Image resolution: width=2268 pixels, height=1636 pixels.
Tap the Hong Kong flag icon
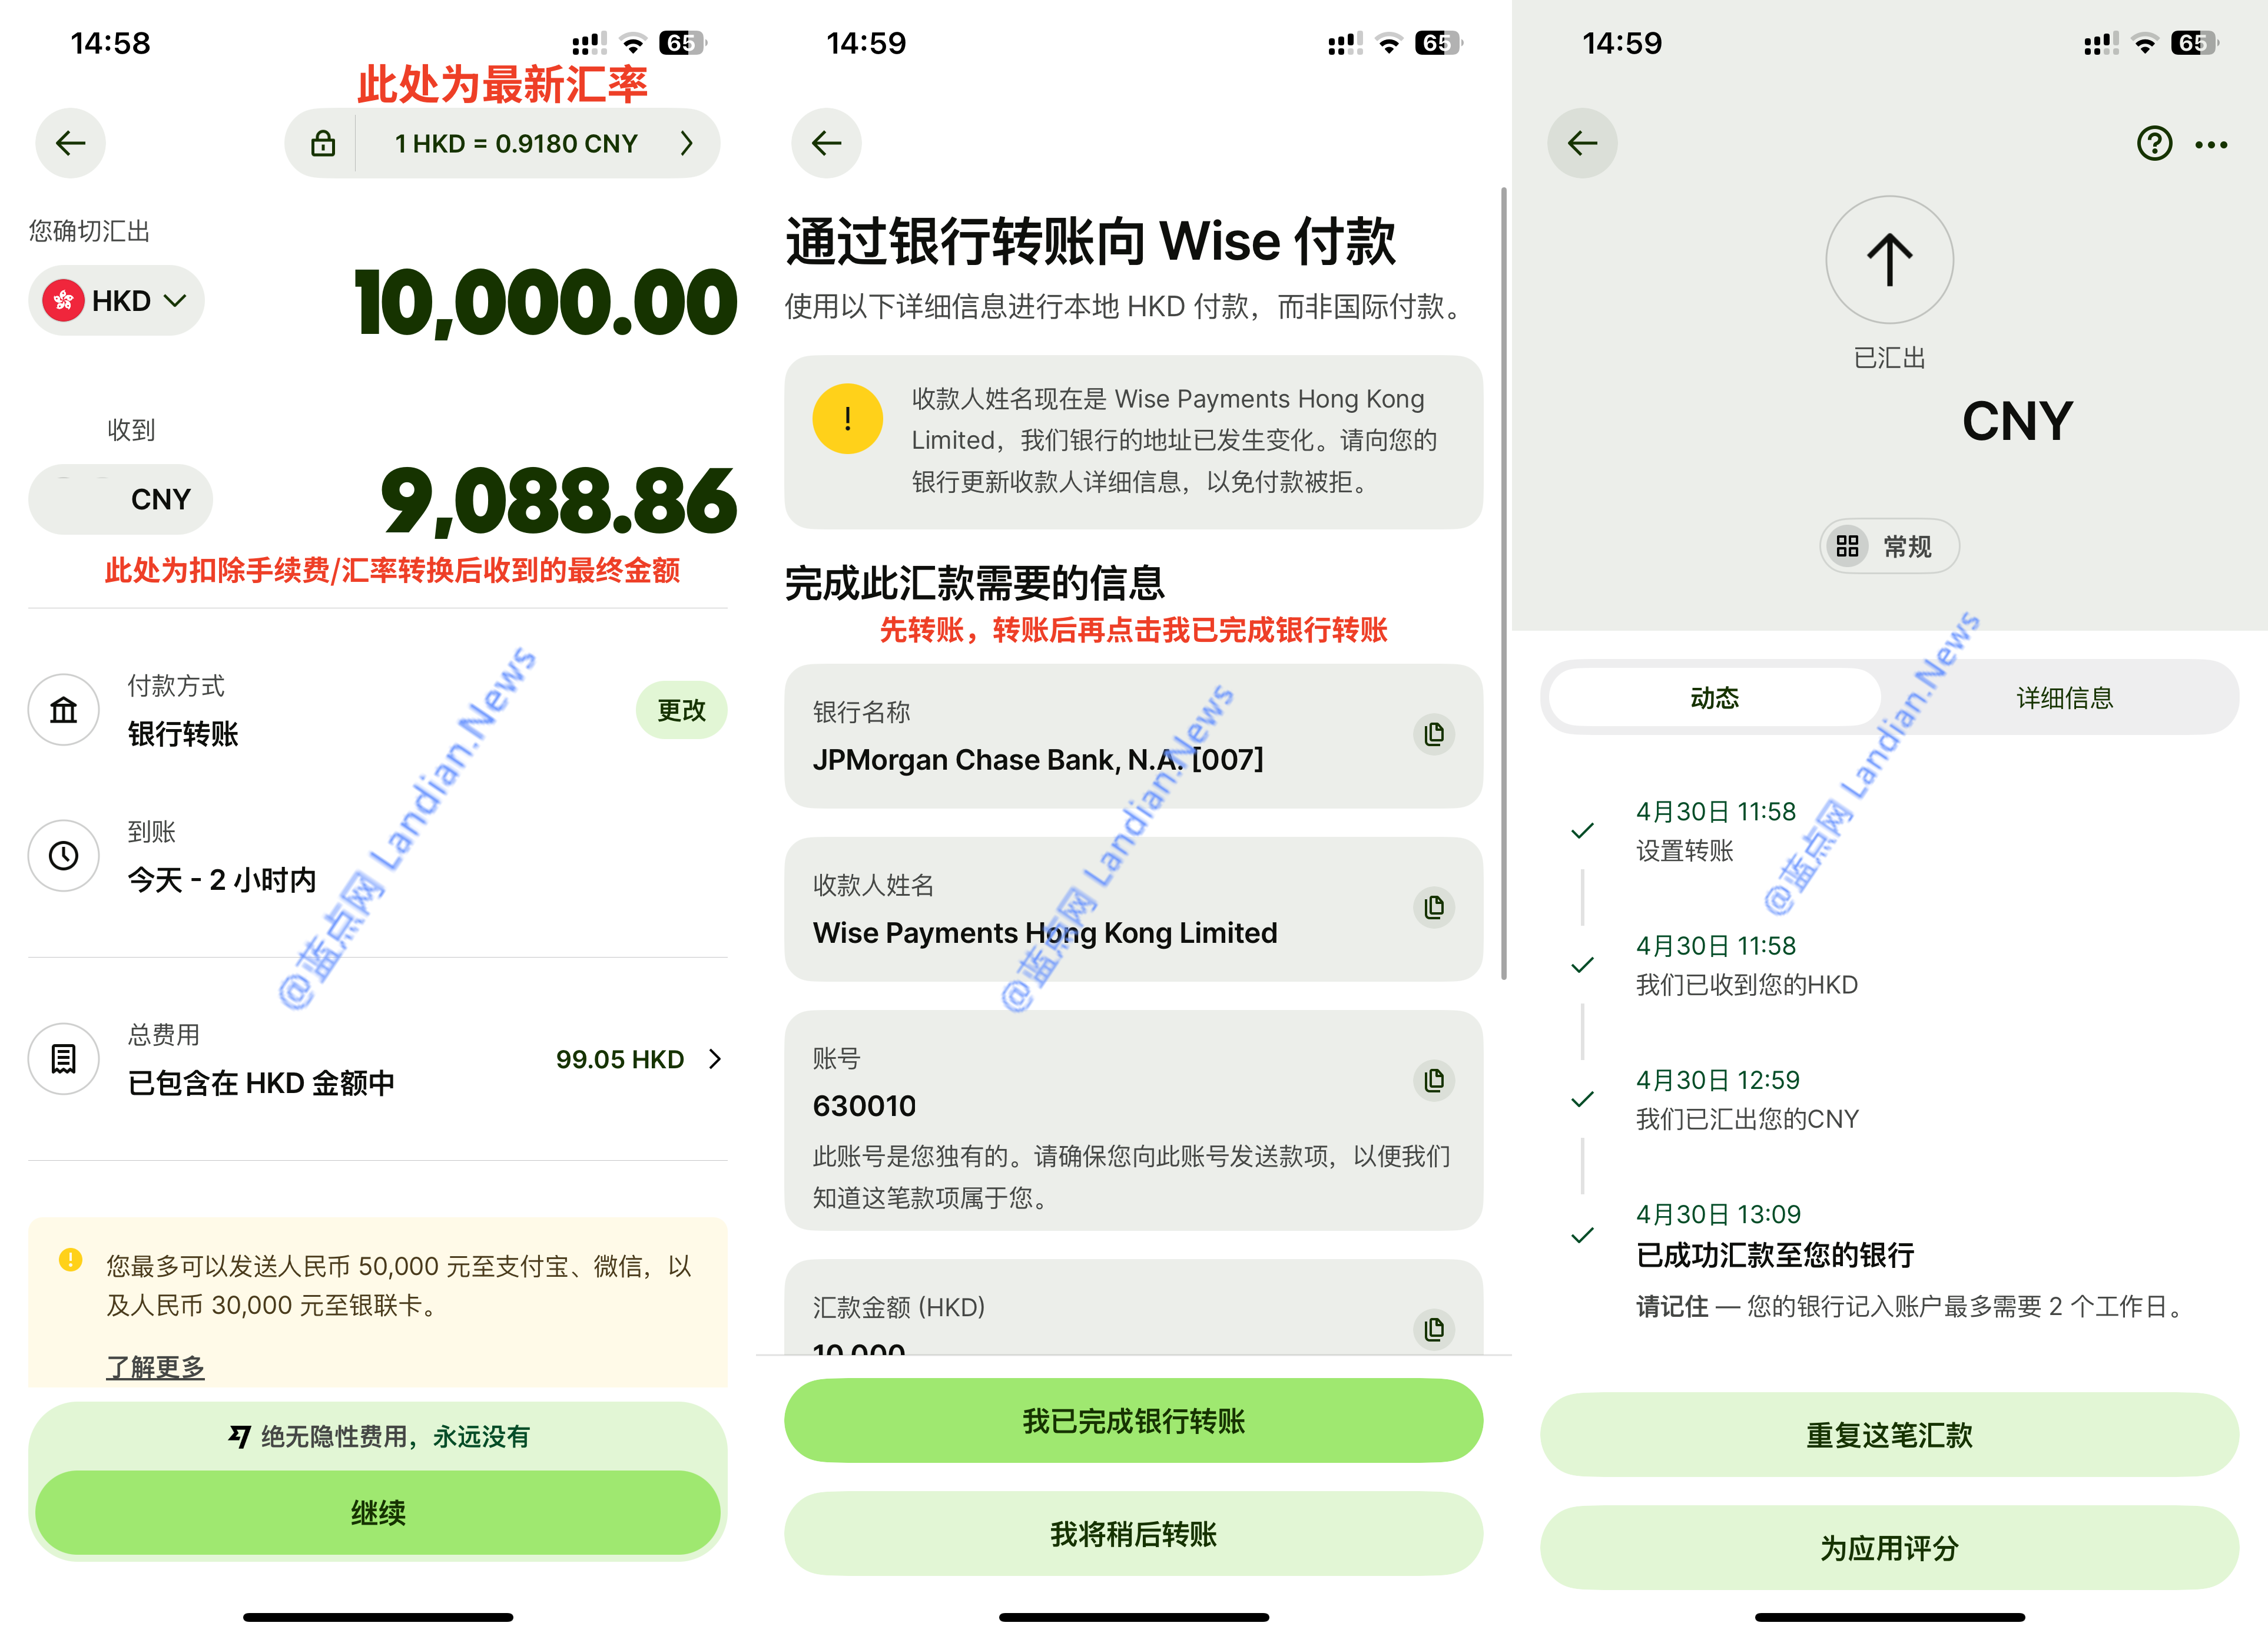coord(63,300)
